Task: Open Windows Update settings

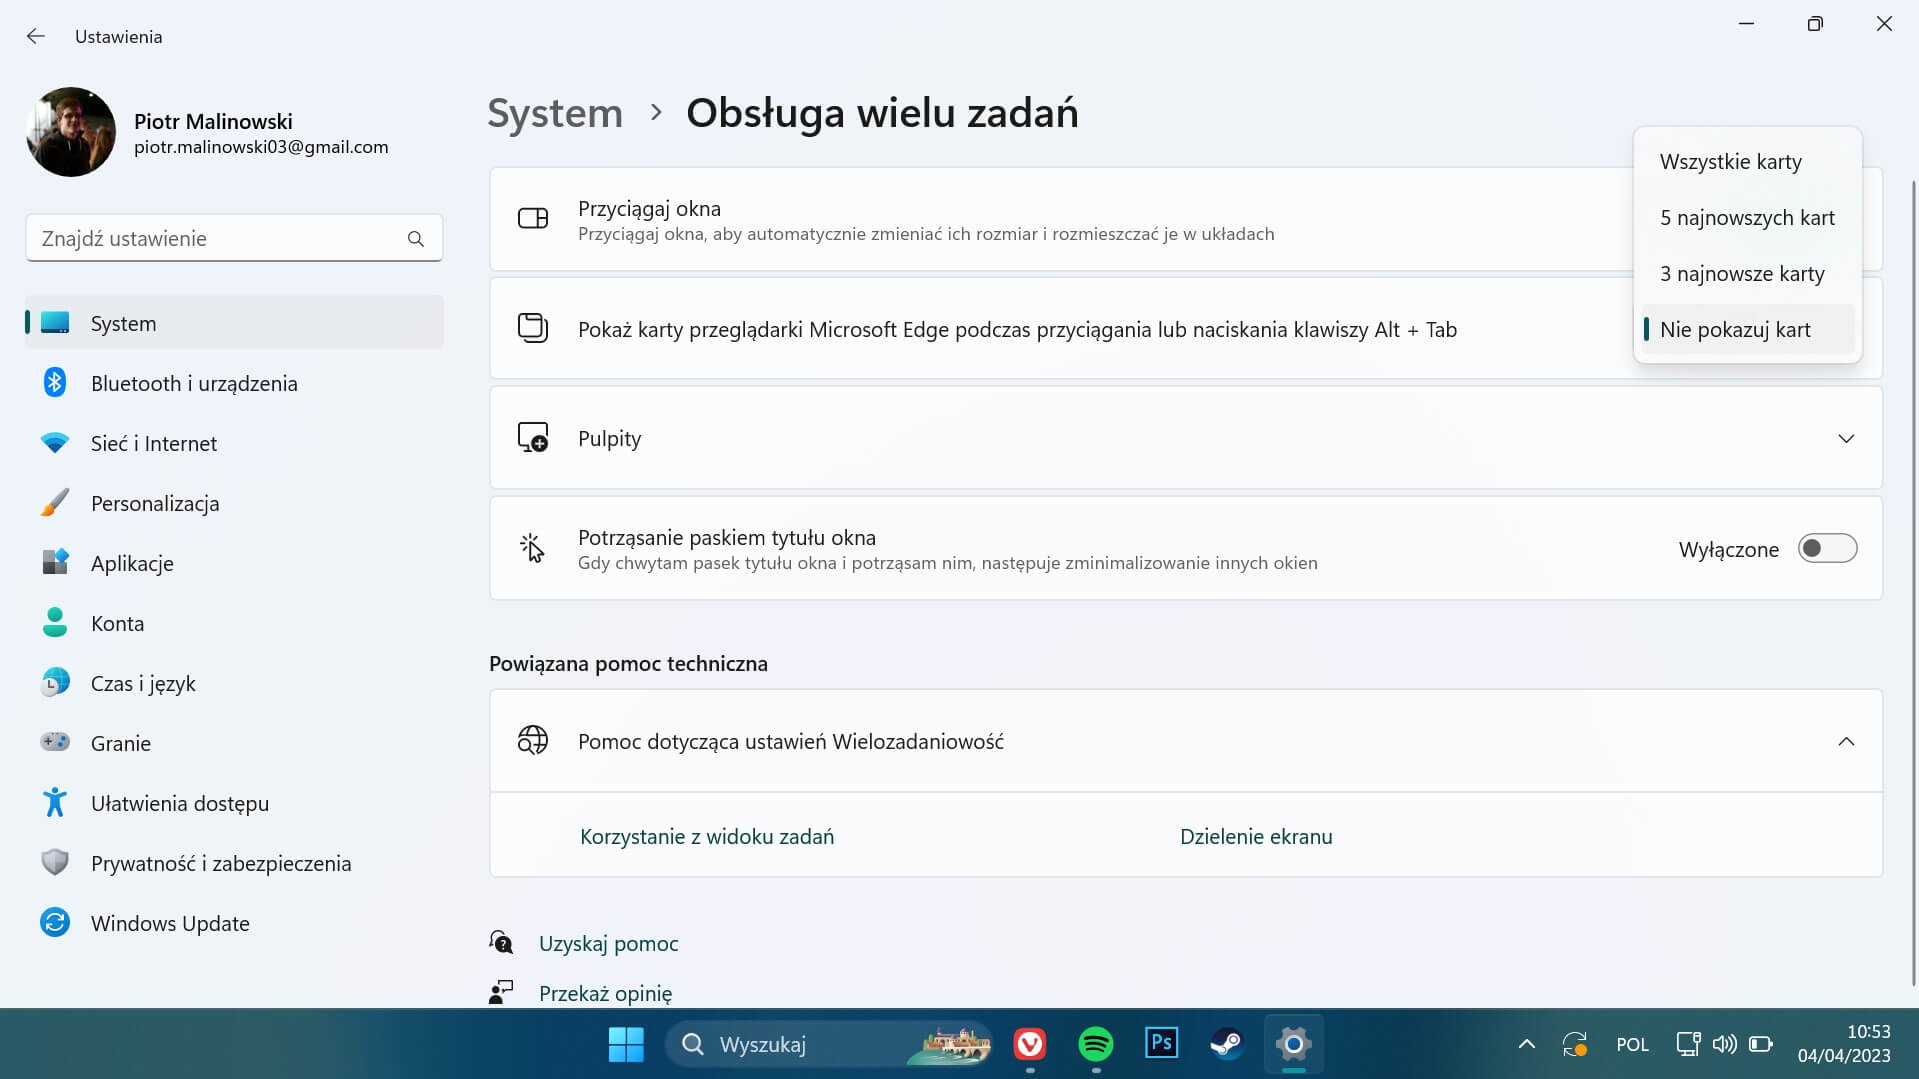Action: pyautogui.click(x=170, y=923)
